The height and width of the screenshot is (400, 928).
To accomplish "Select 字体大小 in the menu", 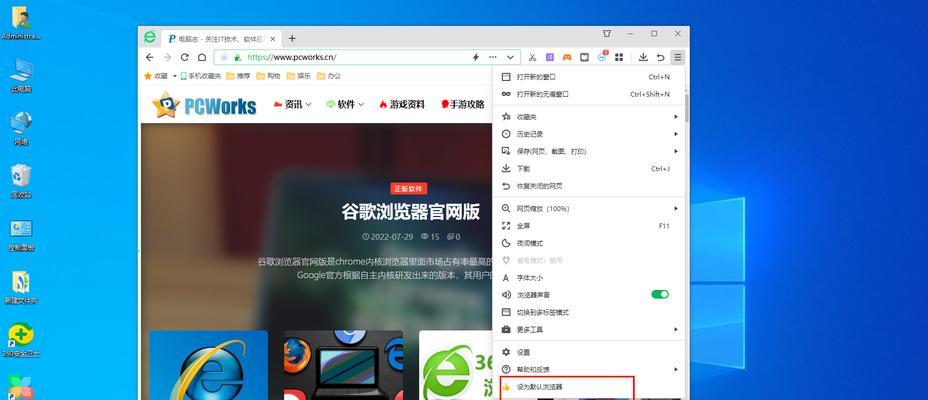I will (589, 278).
